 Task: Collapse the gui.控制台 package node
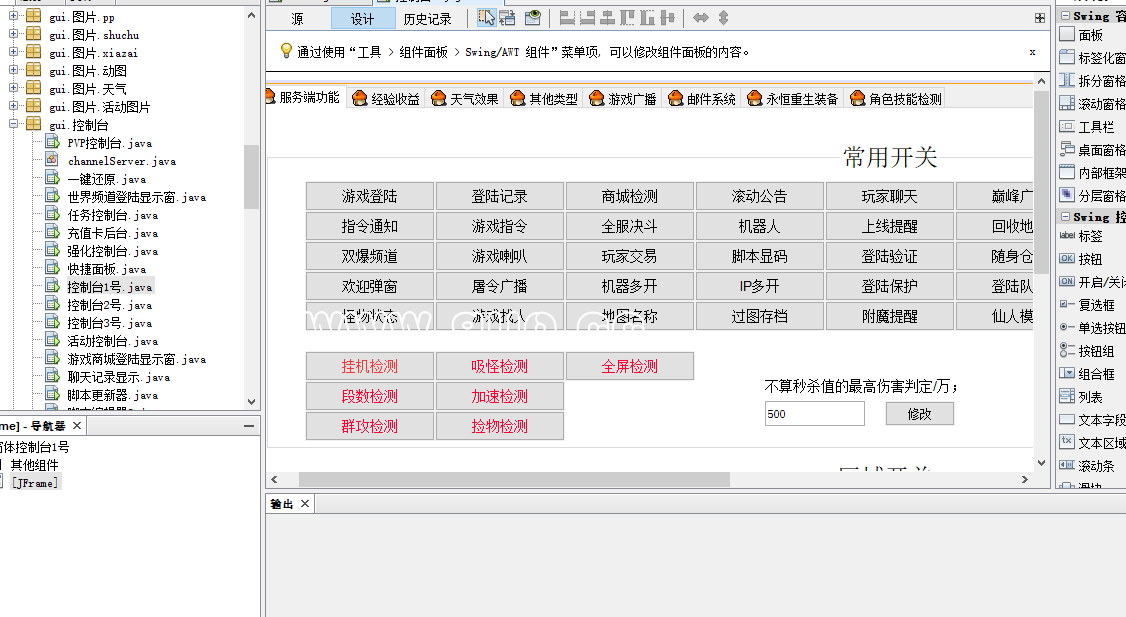click(x=13, y=124)
